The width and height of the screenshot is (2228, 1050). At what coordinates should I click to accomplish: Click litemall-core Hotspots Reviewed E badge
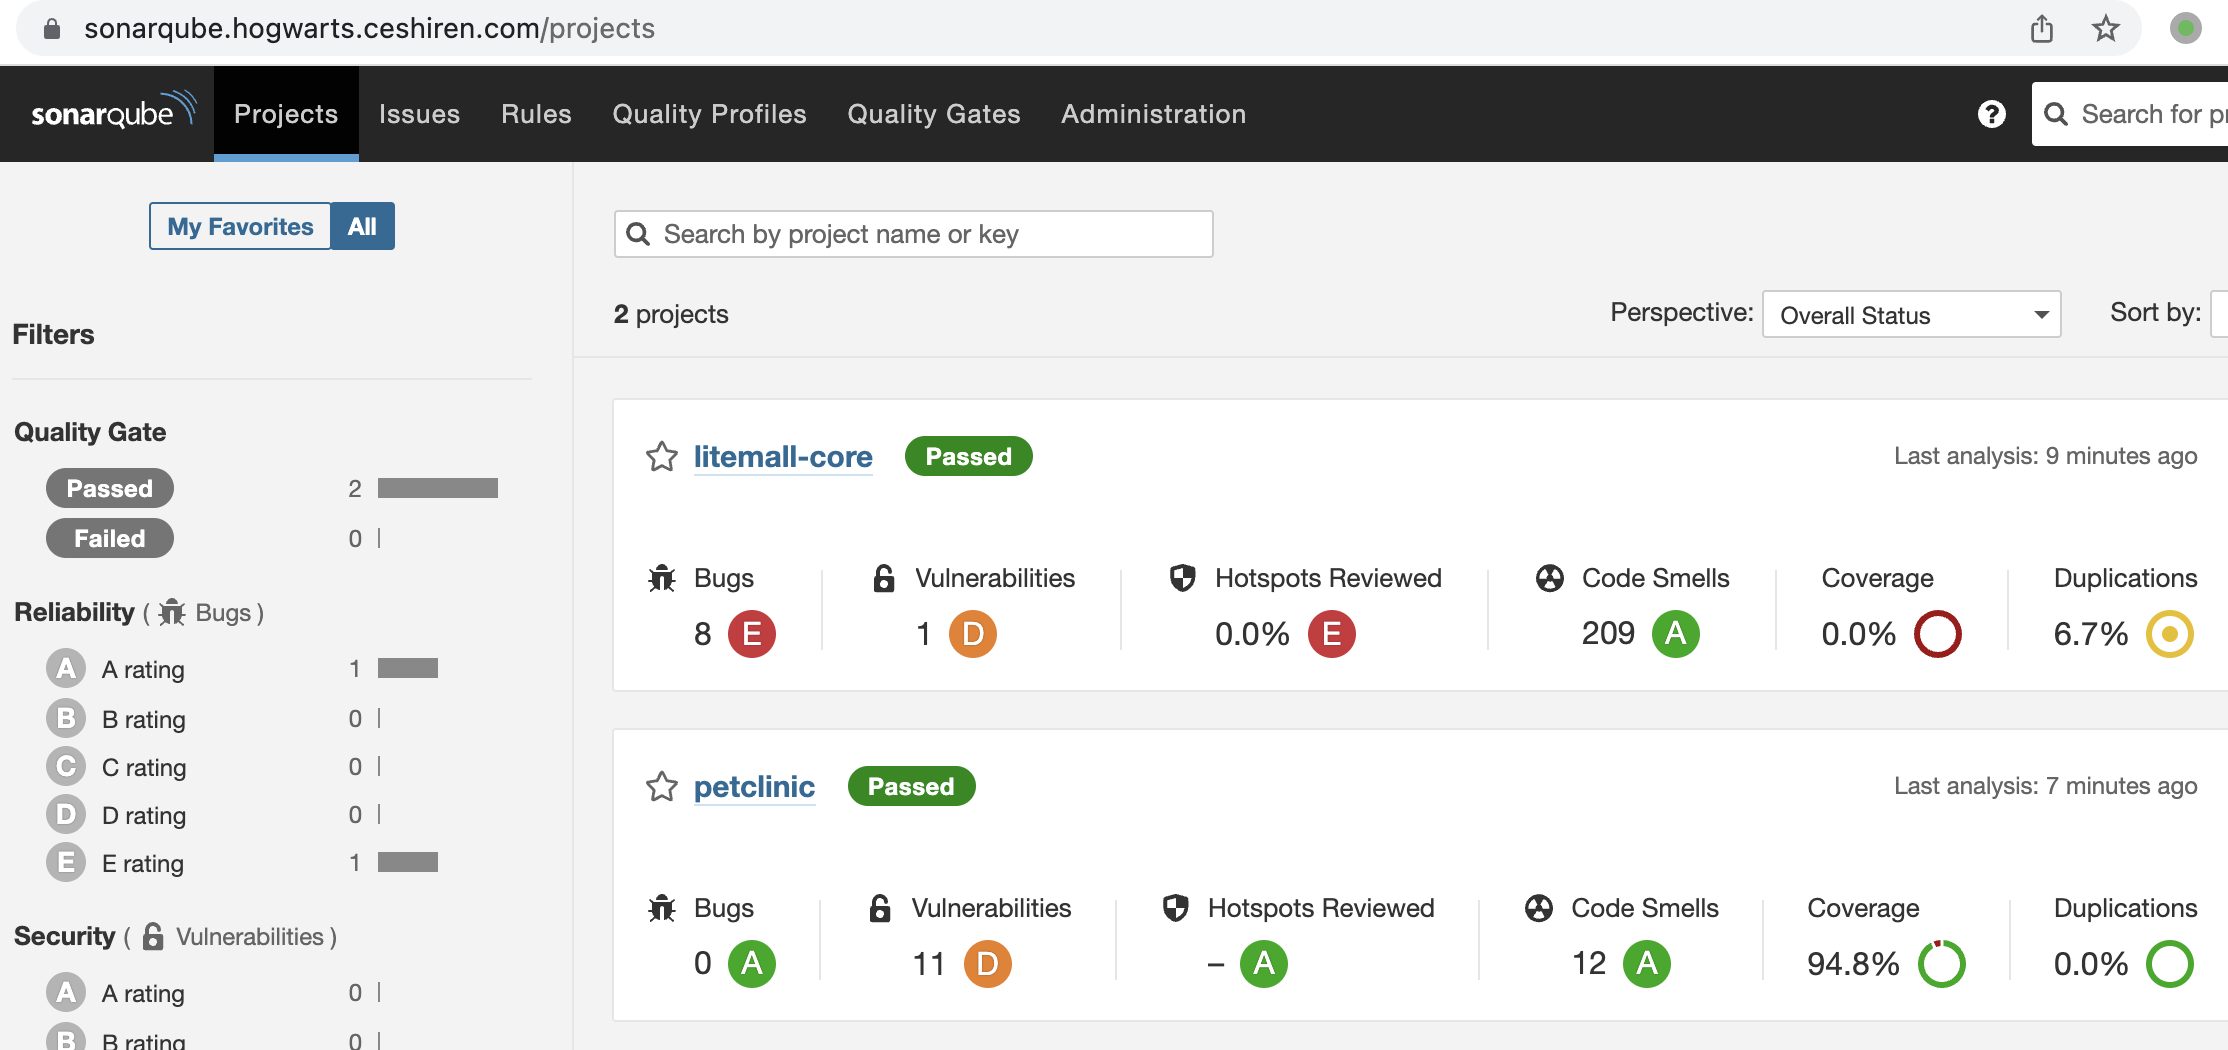(1332, 634)
